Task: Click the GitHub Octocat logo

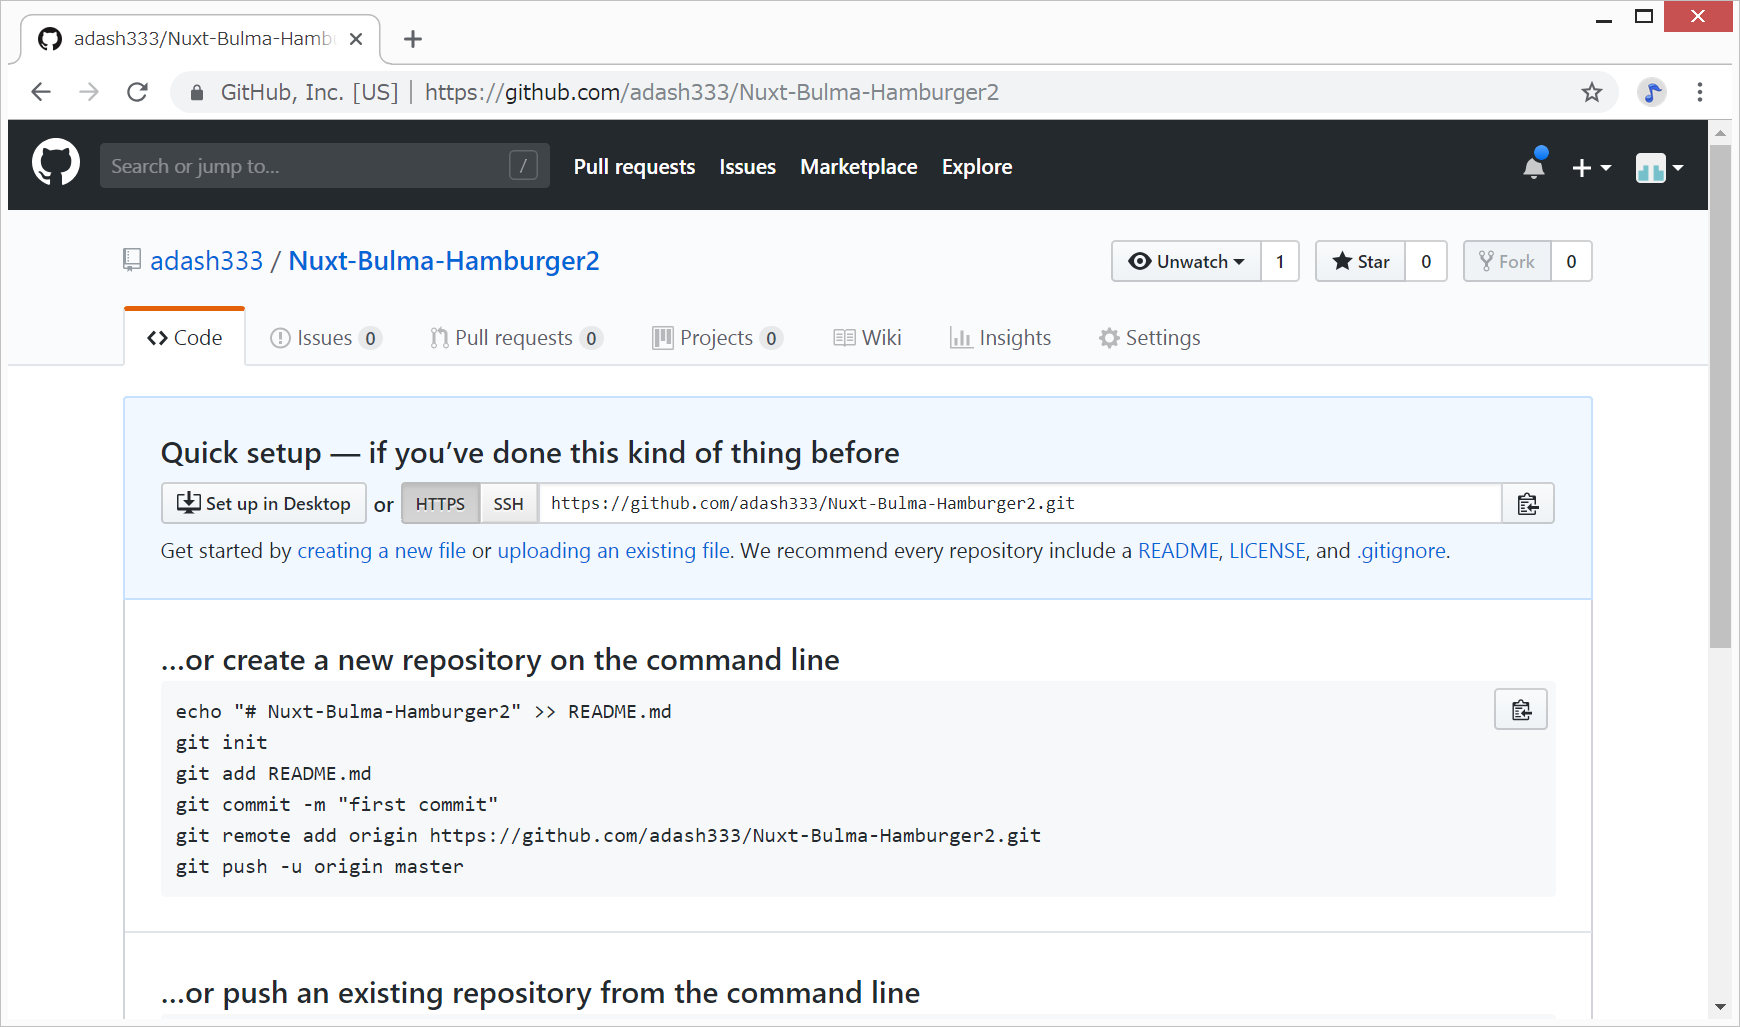Action: 56,163
